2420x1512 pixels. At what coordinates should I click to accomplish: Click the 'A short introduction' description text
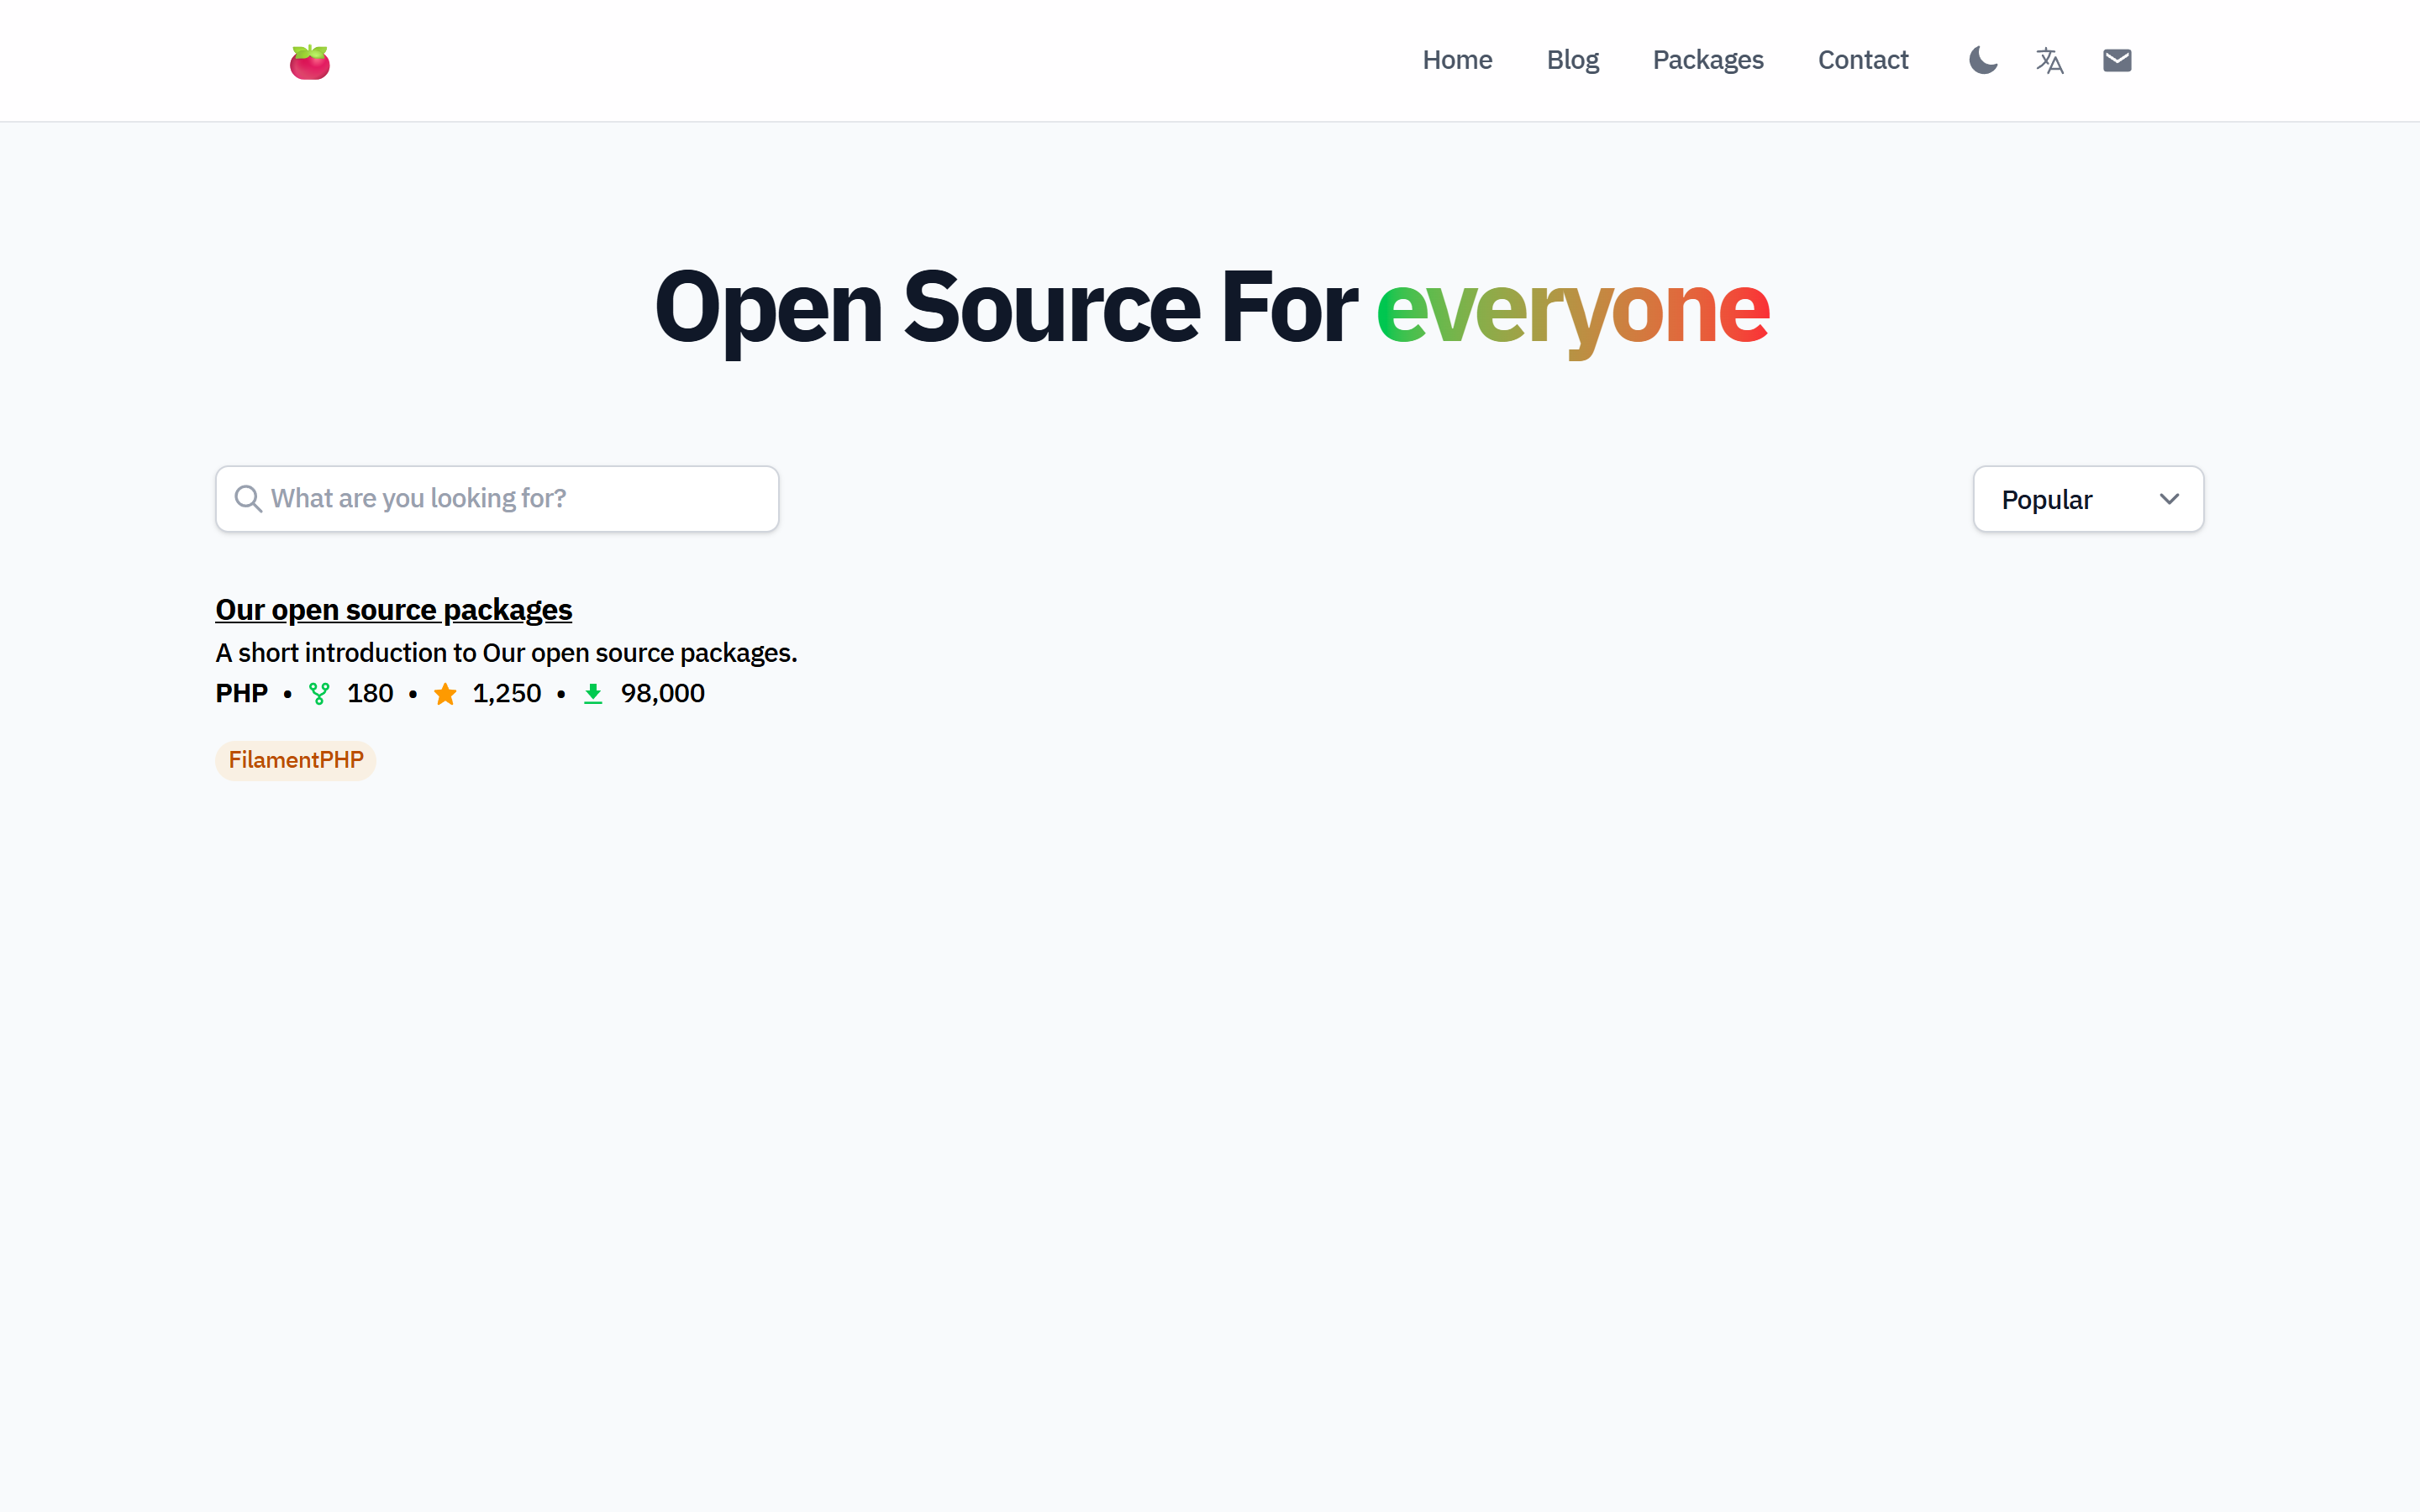[506, 653]
